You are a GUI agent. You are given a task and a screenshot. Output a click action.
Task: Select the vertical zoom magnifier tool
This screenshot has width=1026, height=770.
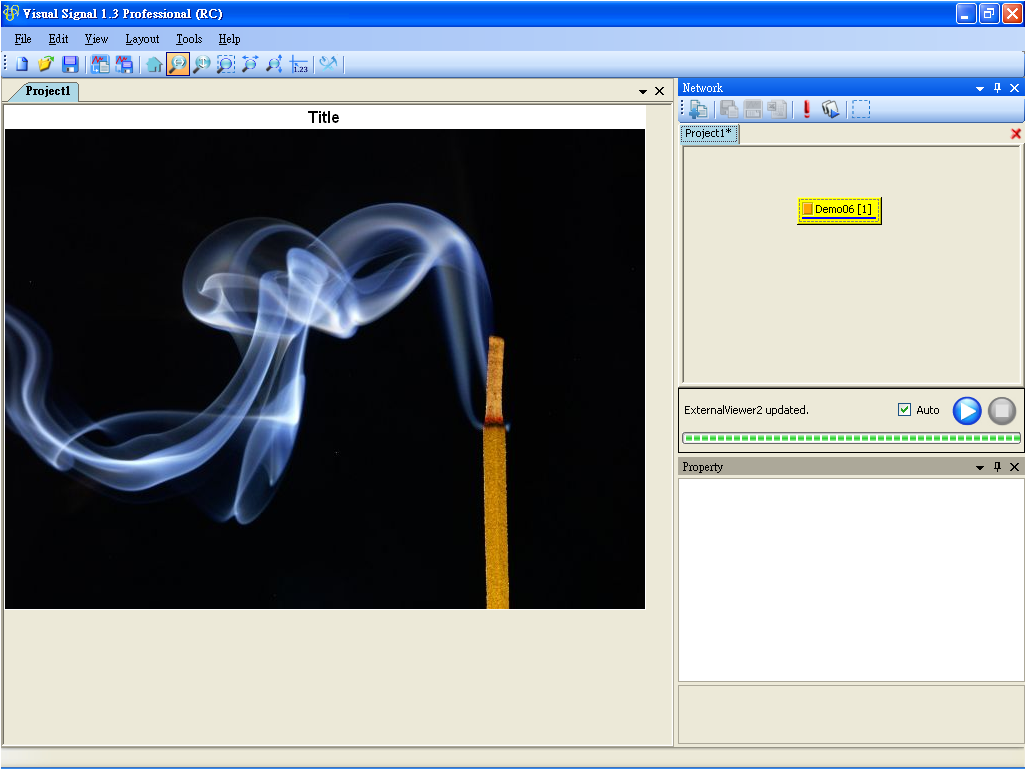[202, 65]
